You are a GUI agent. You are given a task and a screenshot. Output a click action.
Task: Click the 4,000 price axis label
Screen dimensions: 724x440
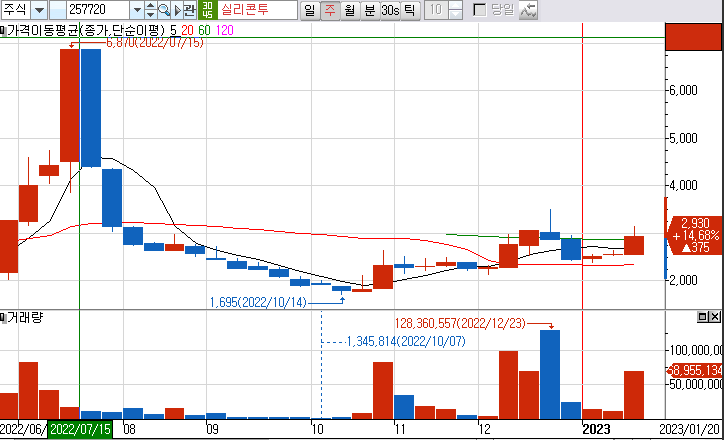[x=683, y=185]
